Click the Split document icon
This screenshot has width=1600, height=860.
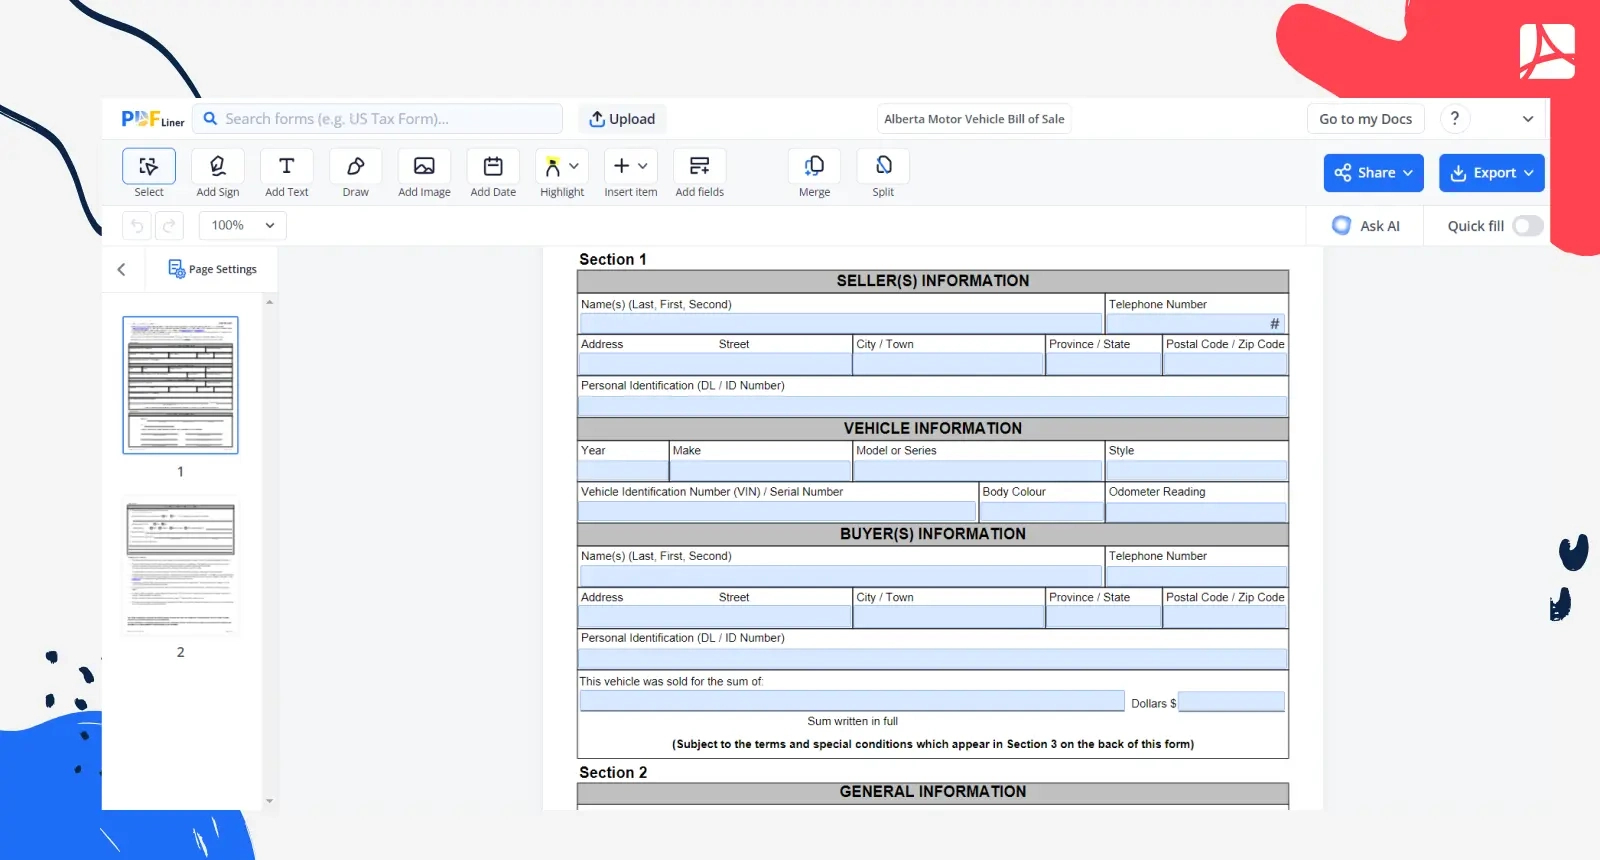883,167
